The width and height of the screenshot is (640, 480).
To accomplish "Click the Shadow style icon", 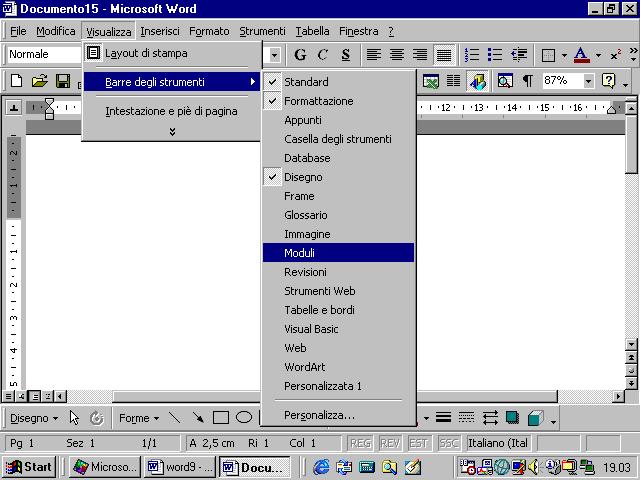I will pos(512,418).
